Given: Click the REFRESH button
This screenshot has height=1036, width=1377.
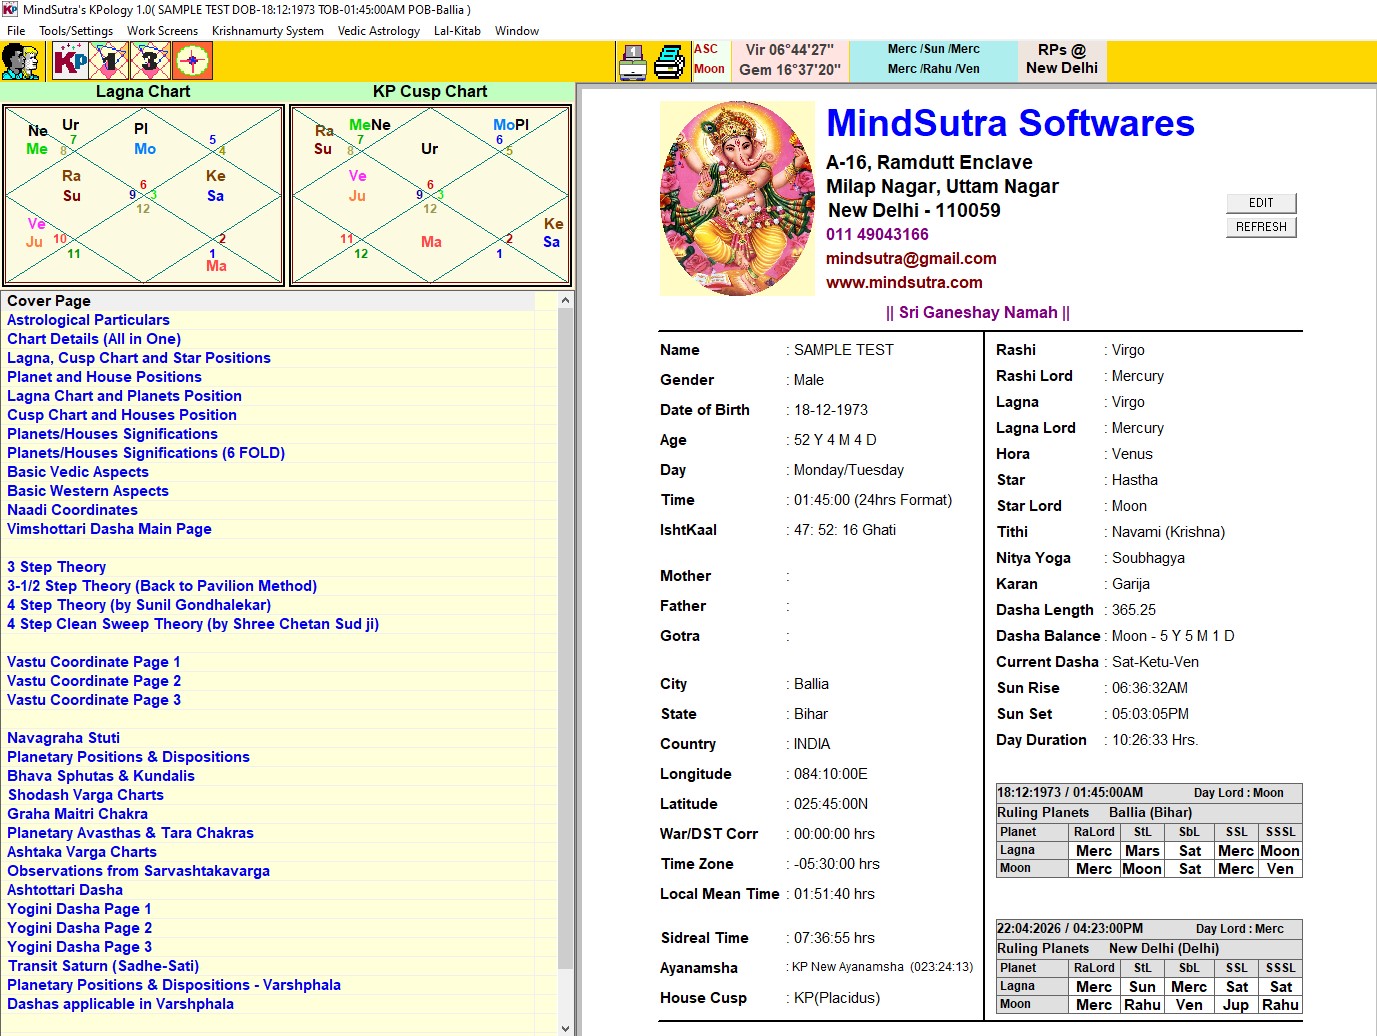Looking at the screenshot, I should (1261, 227).
